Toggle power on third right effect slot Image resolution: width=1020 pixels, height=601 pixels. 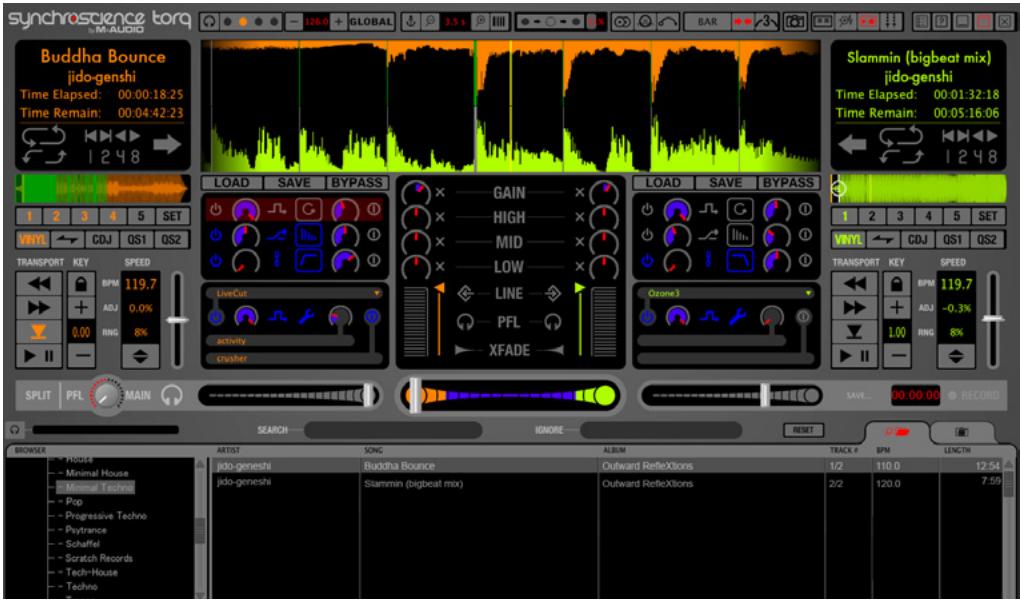click(647, 260)
